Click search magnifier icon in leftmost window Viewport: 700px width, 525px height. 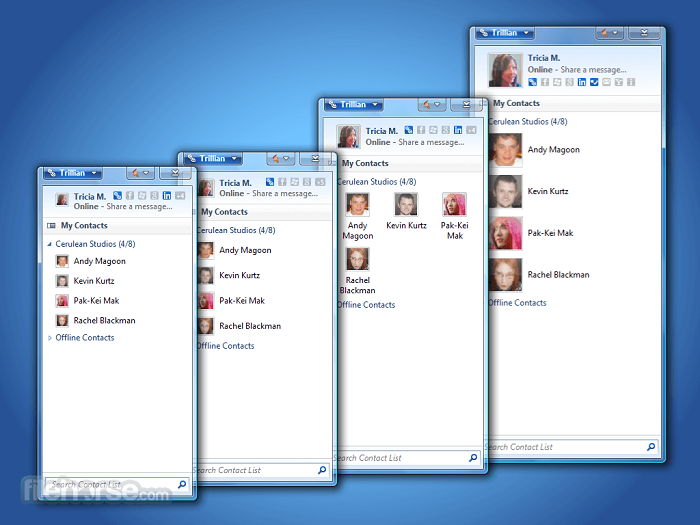coord(181,485)
